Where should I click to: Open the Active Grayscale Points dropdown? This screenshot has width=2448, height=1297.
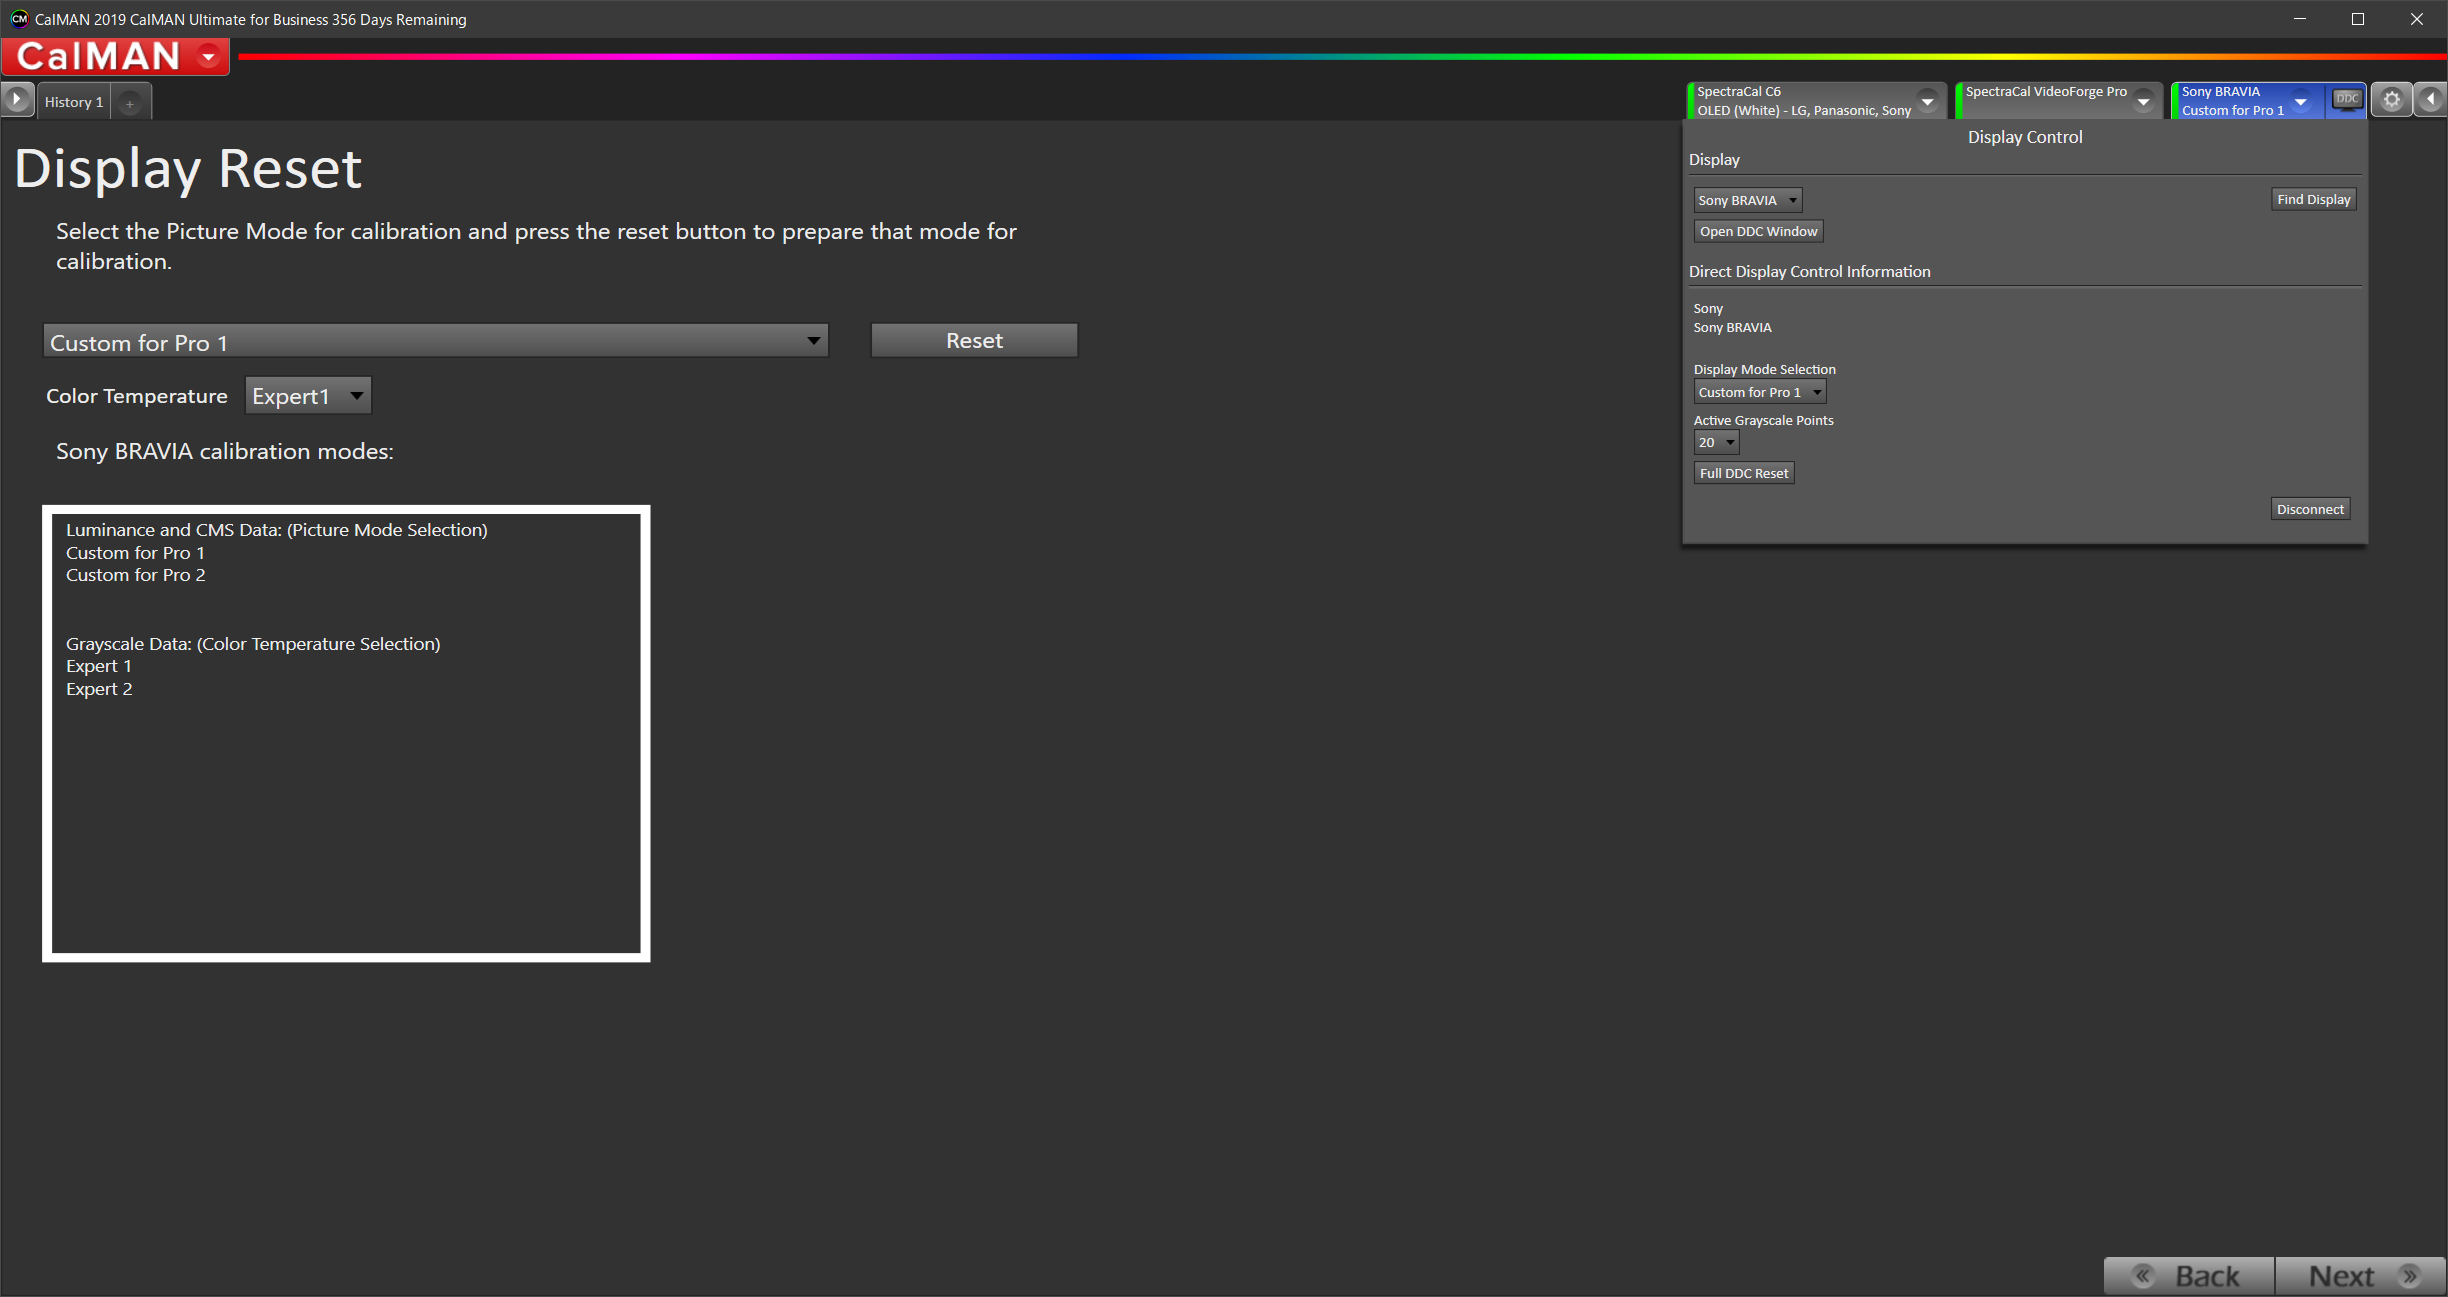tap(1716, 442)
